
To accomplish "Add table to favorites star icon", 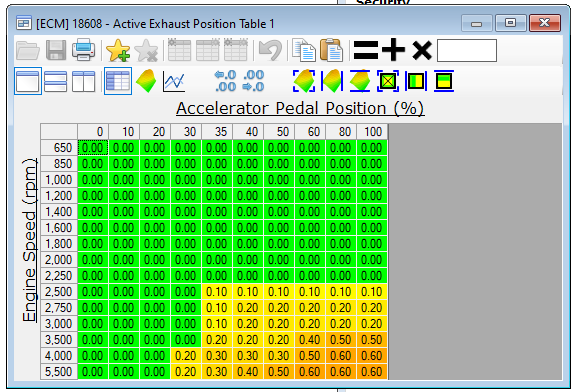I will pos(118,50).
